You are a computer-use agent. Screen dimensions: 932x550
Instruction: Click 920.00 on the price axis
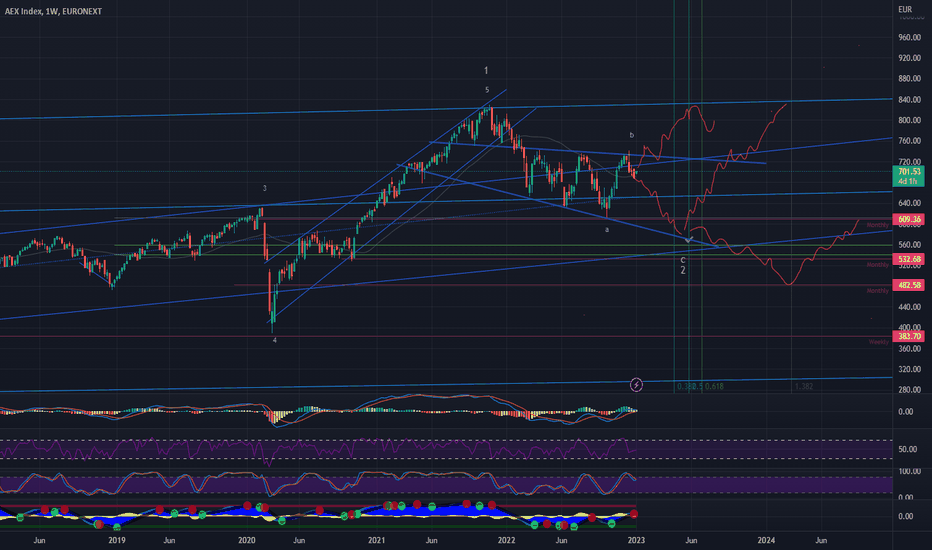click(x=909, y=58)
